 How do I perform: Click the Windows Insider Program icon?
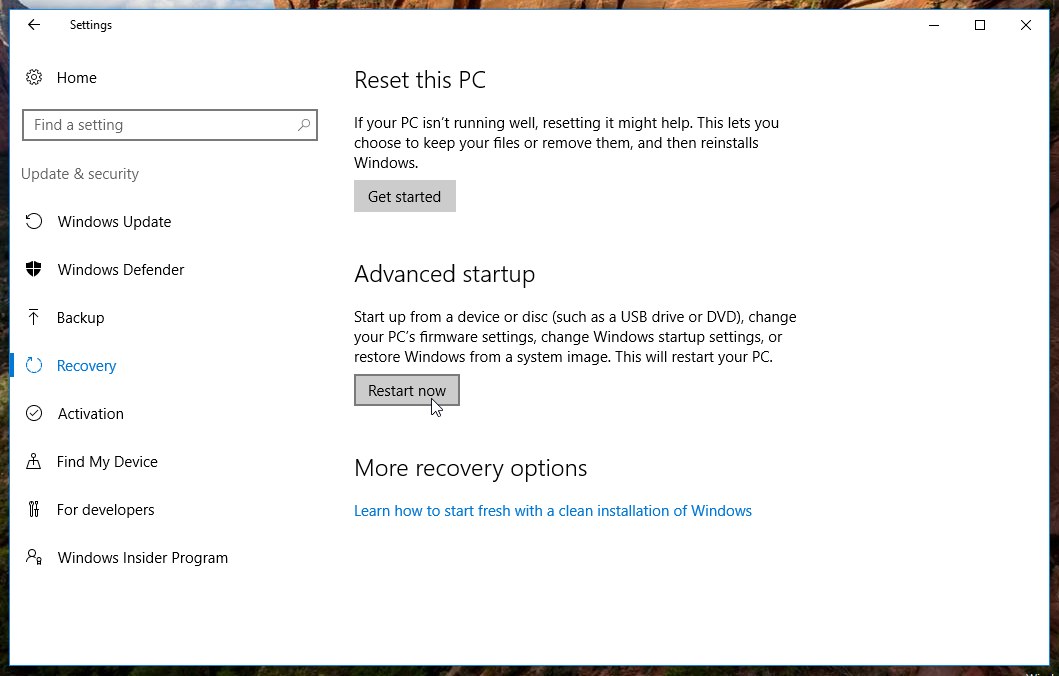click(x=34, y=557)
